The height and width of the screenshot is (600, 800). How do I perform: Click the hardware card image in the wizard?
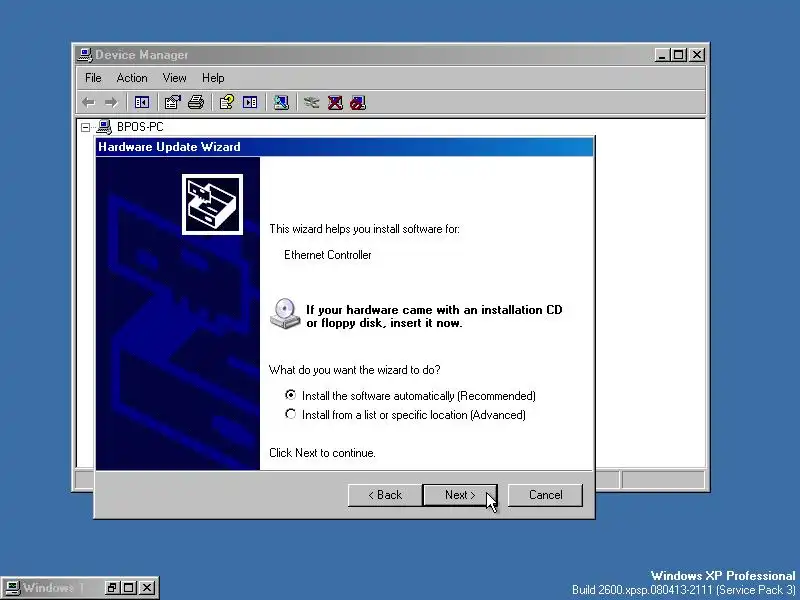pyautogui.click(x=212, y=205)
